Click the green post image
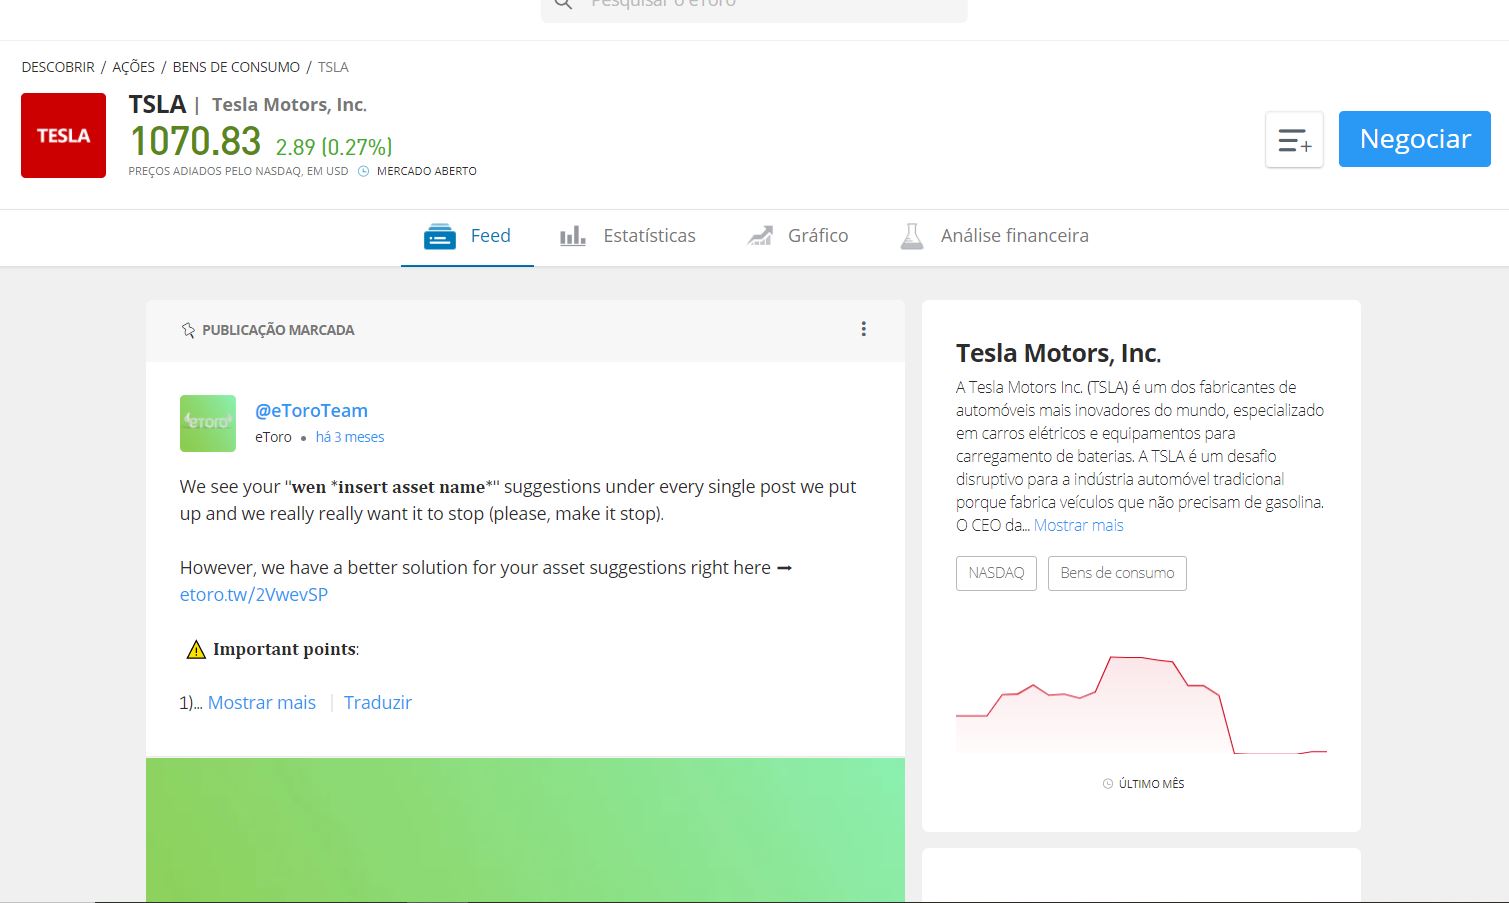 coord(525,830)
